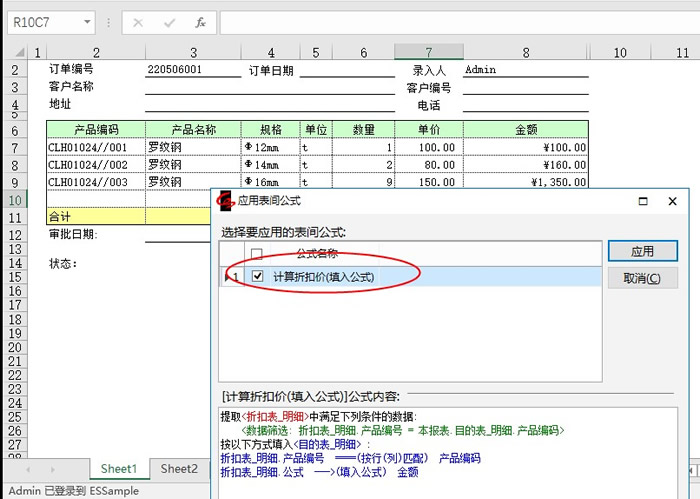Click the formula bar cancel X icon

pyautogui.click(x=138, y=22)
